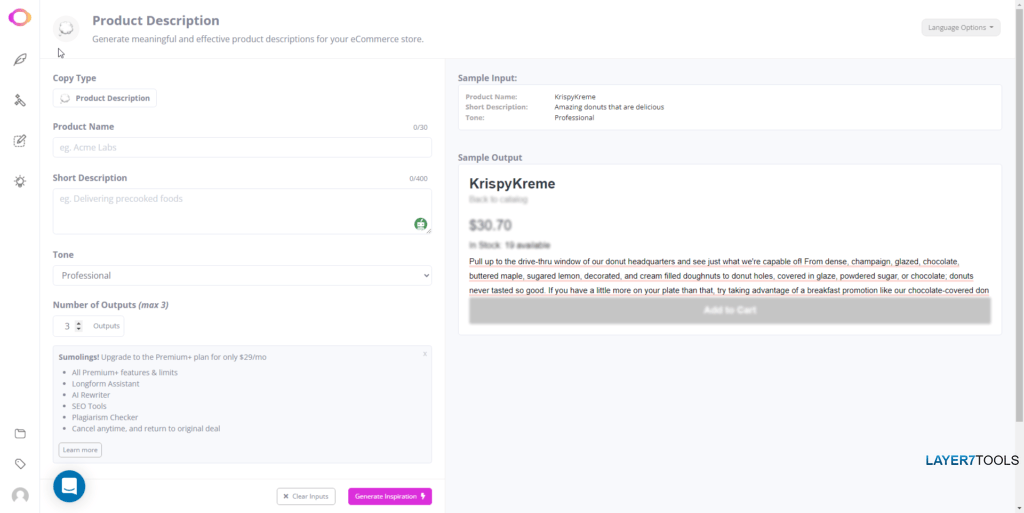Select the Product Description copy type

tap(104, 98)
